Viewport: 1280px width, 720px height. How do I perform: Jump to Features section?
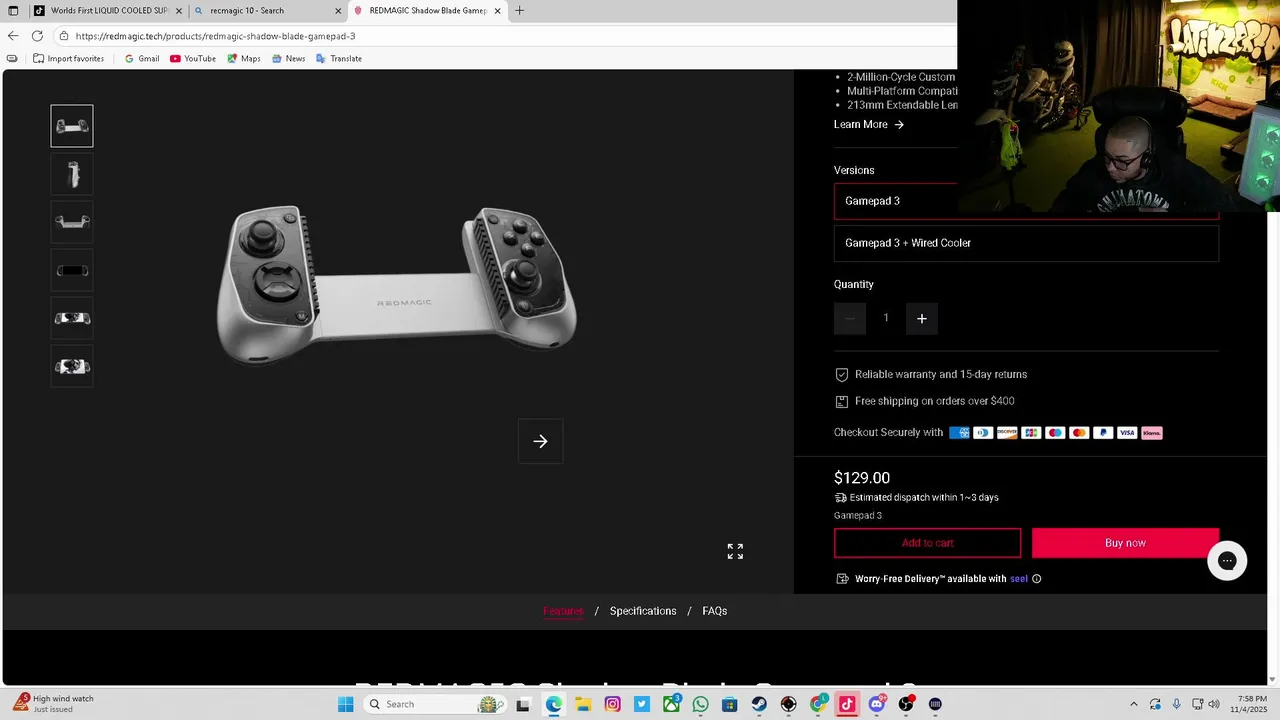tap(563, 611)
